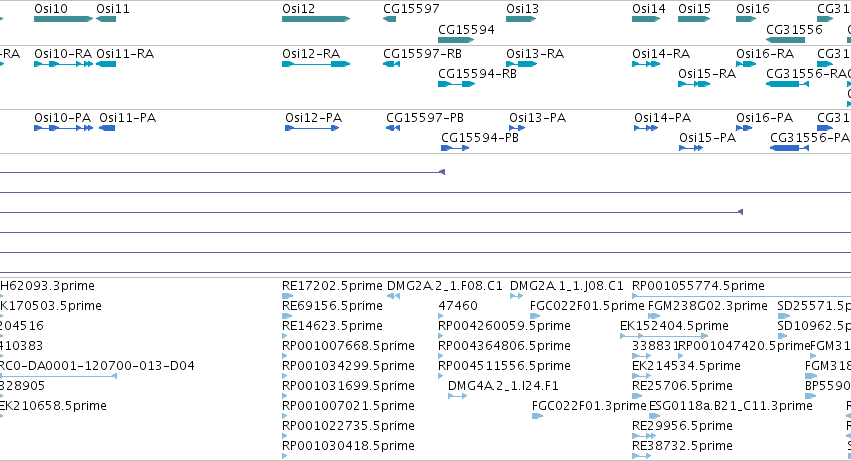
Task: Click the CG31556-PA protein bar
Action: point(789,148)
